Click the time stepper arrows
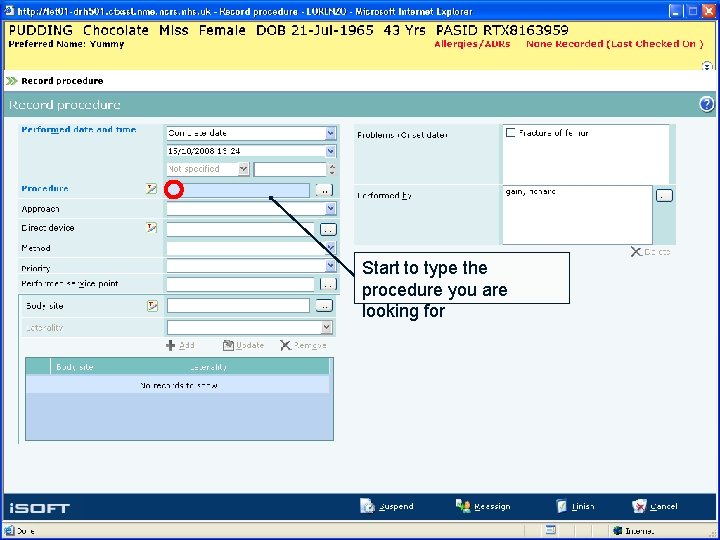Image resolution: width=720 pixels, height=540 pixels. (332, 169)
